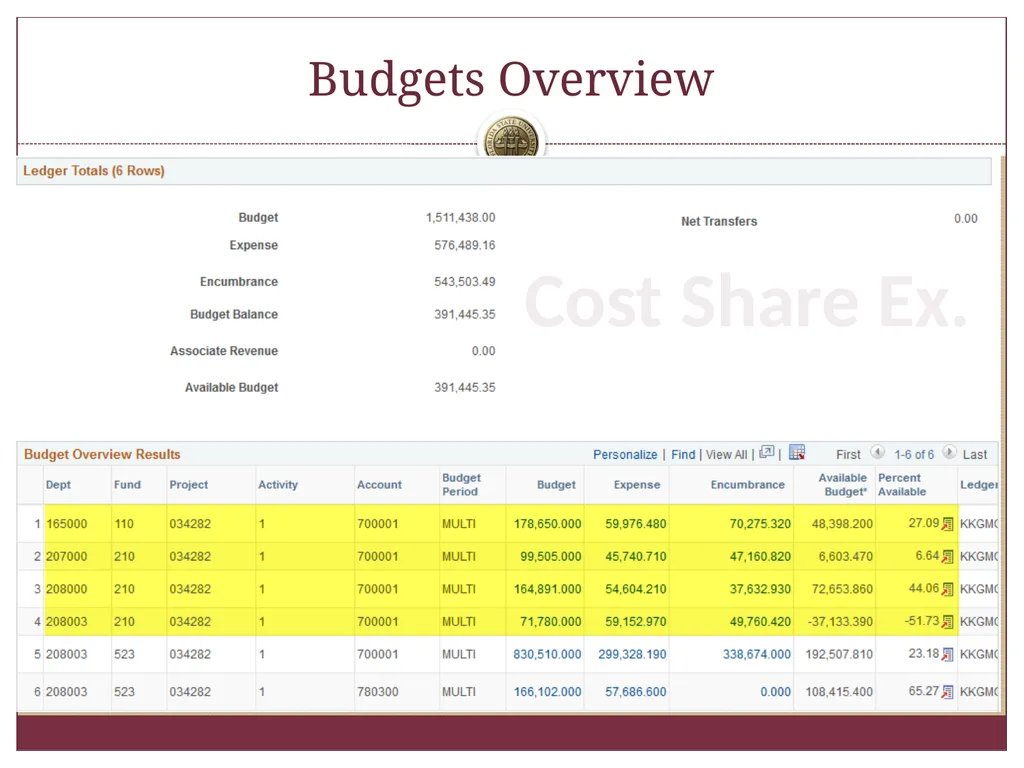Sort by the Project column header

pos(189,485)
